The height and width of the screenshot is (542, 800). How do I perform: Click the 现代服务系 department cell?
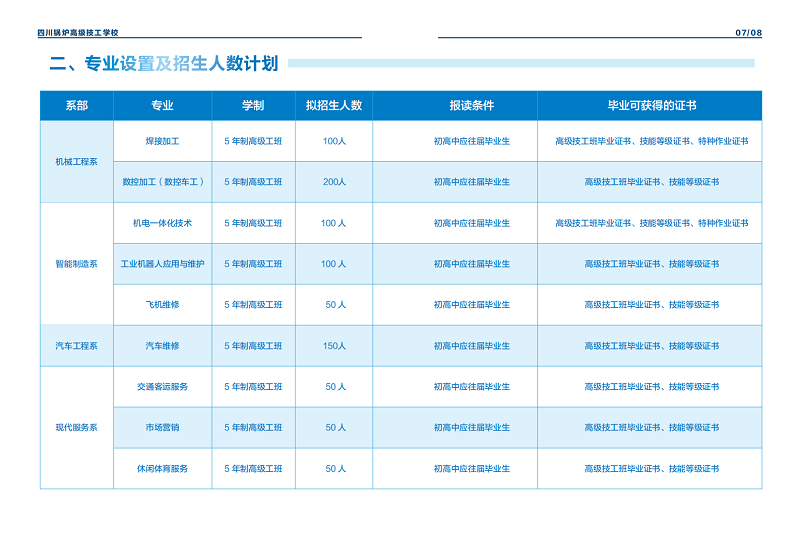coord(77,428)
